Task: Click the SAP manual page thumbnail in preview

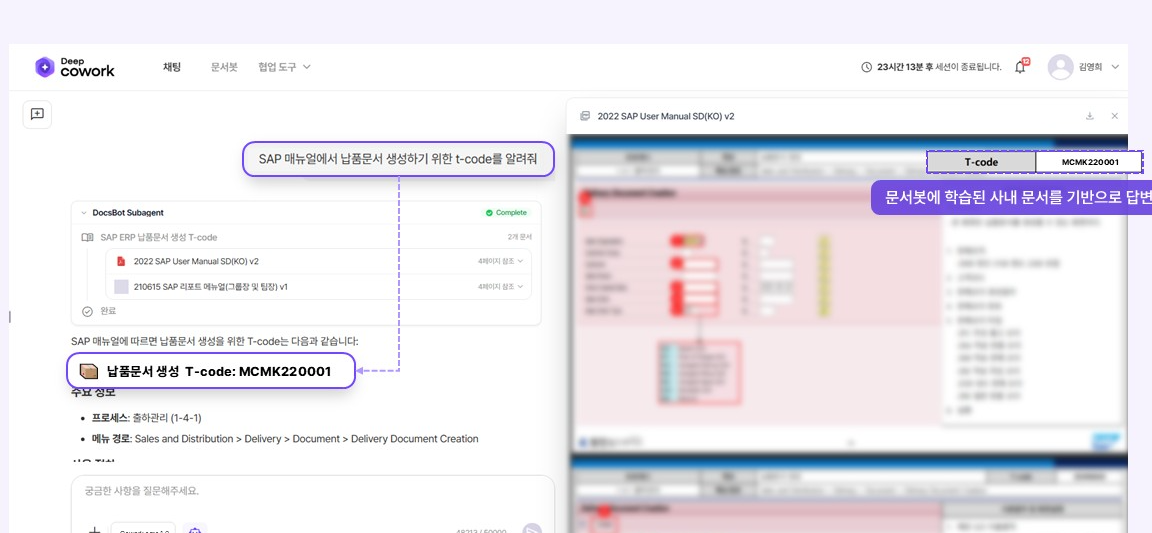Action: tap(849, 293)
